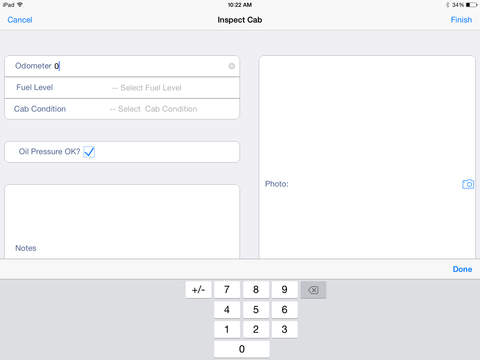The width and height of the screenshot is (480, 360).
Task: Tap the Fuel Level label
Action: 35,87
